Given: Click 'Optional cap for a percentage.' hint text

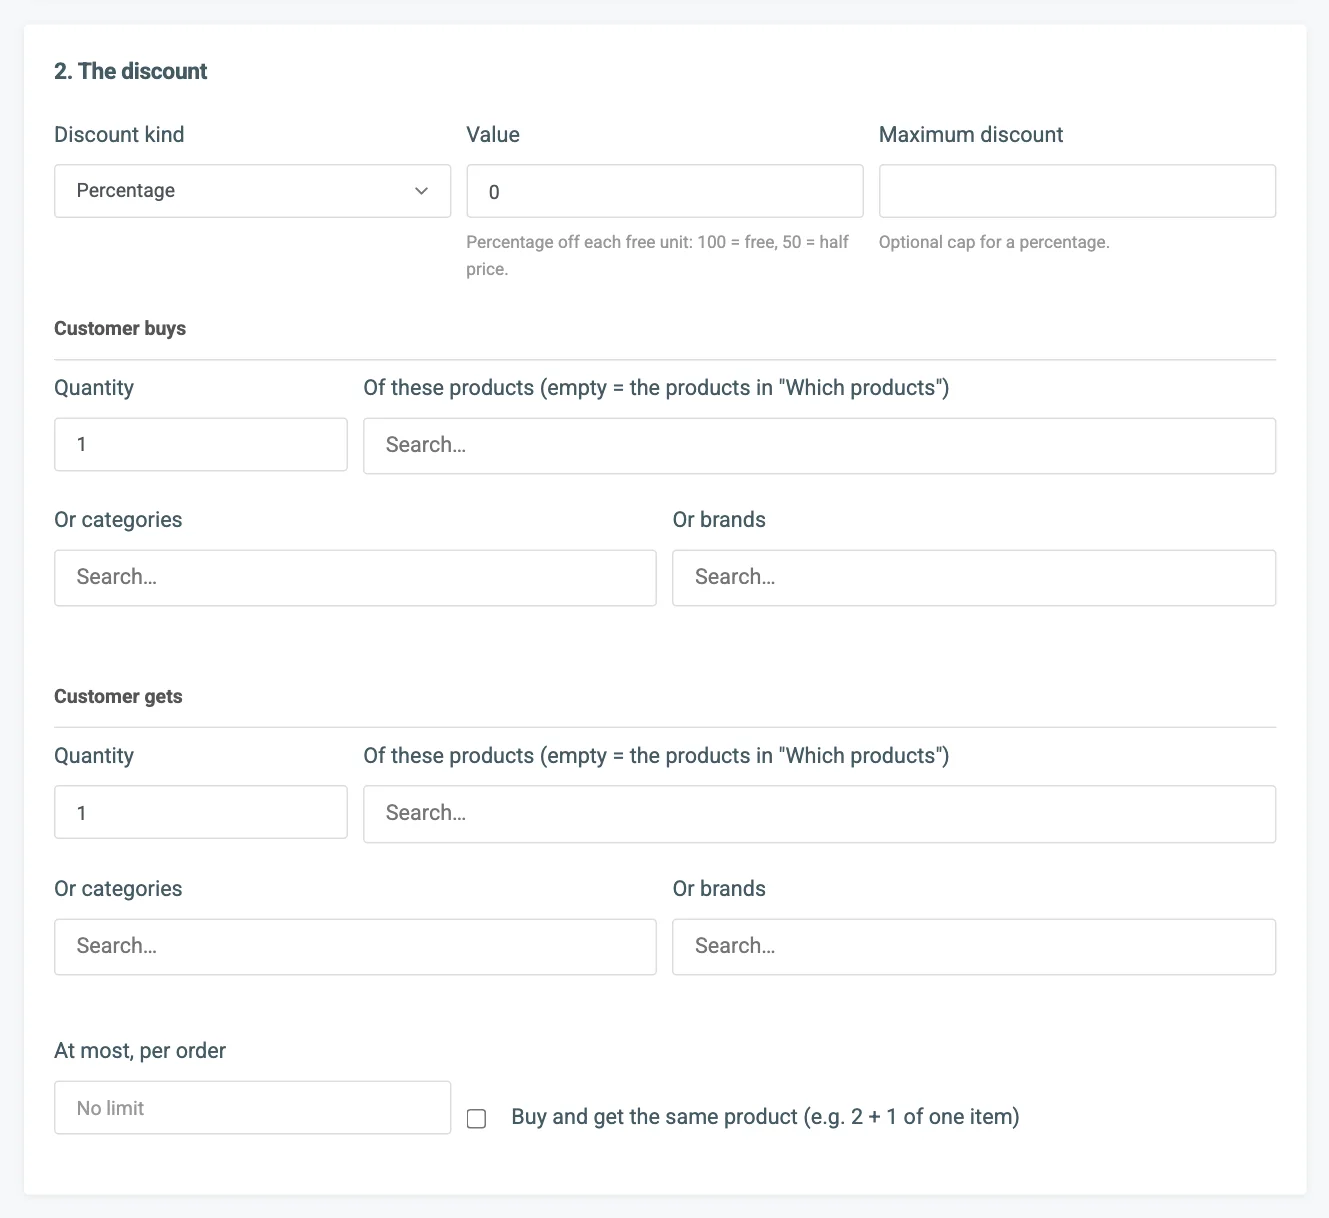Looking at the screenshot, I should [994, 242].
